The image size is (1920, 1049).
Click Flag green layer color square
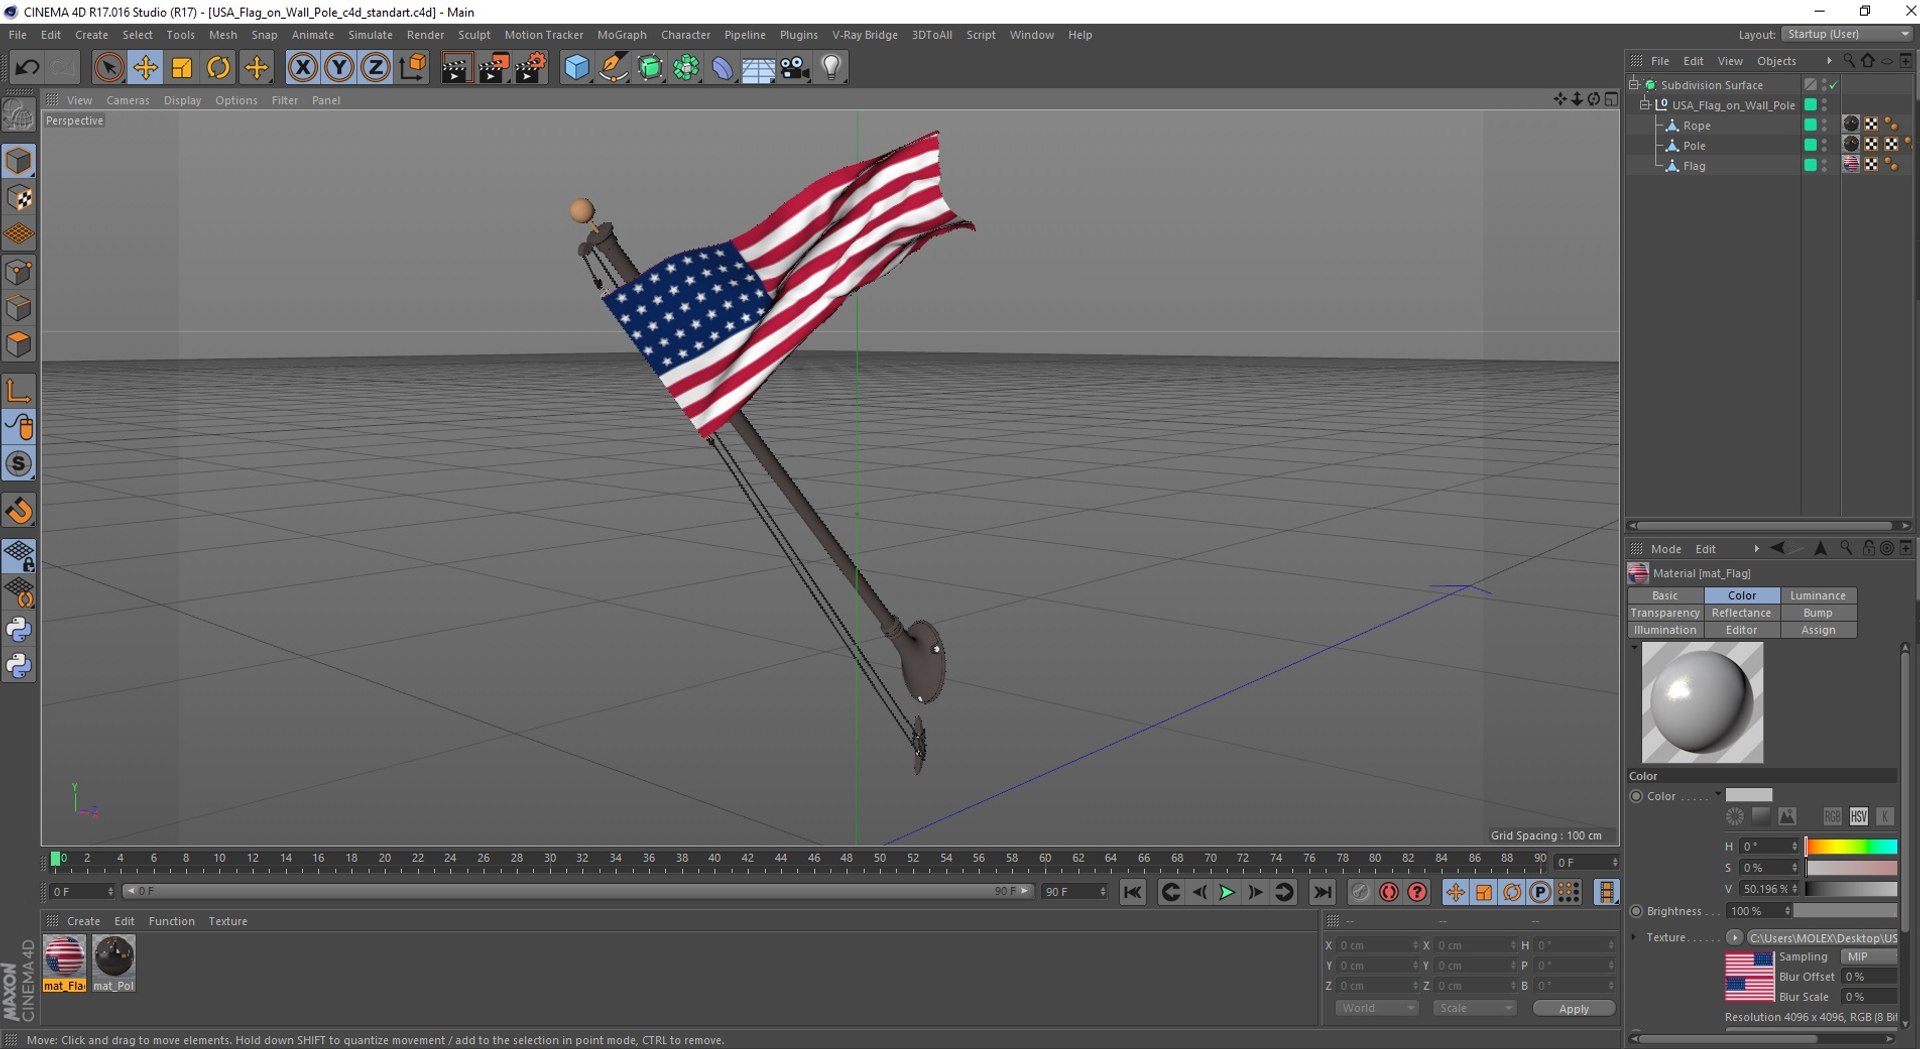[1810, 165]
